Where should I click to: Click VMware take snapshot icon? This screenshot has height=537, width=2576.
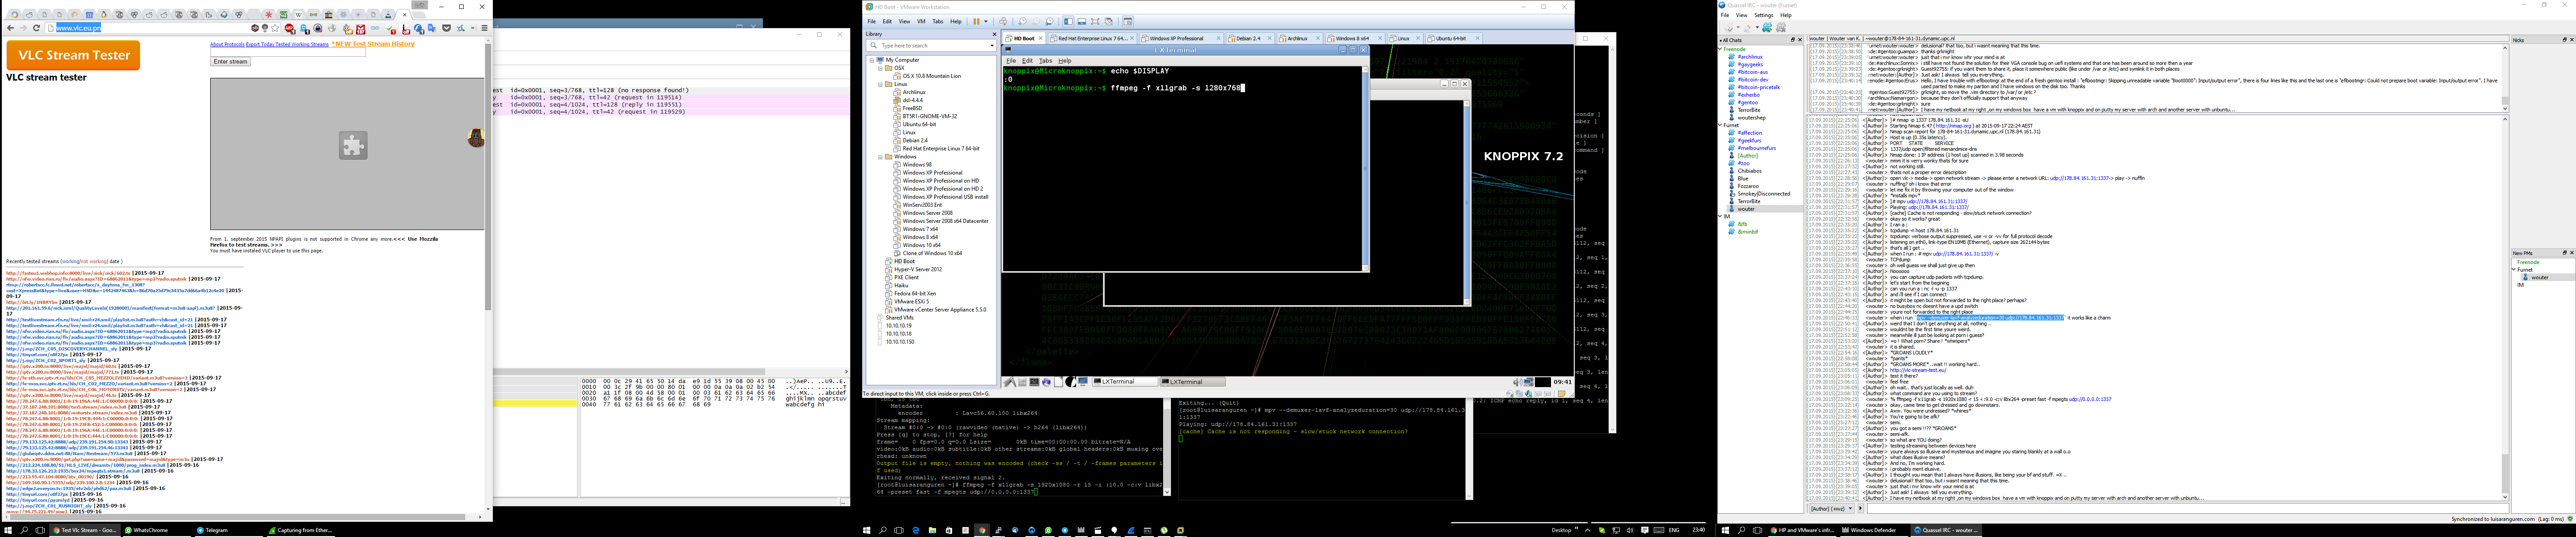click(x=1023, y=21)
